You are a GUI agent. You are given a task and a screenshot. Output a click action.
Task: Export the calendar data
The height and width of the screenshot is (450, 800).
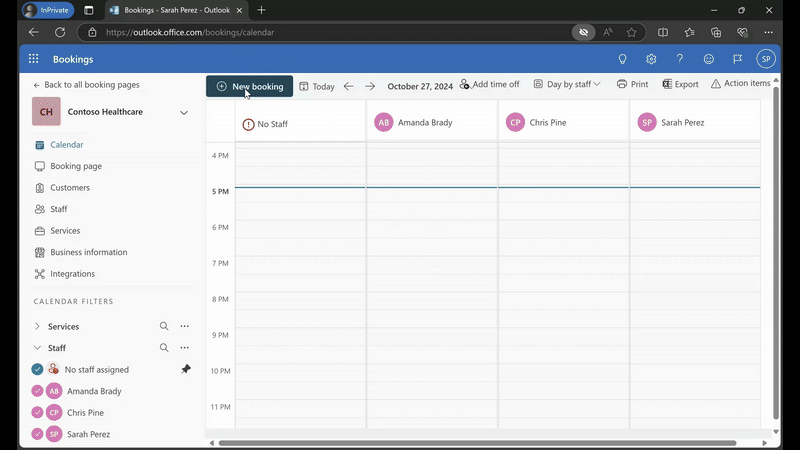pyautogui.click(x=680, y=84)
